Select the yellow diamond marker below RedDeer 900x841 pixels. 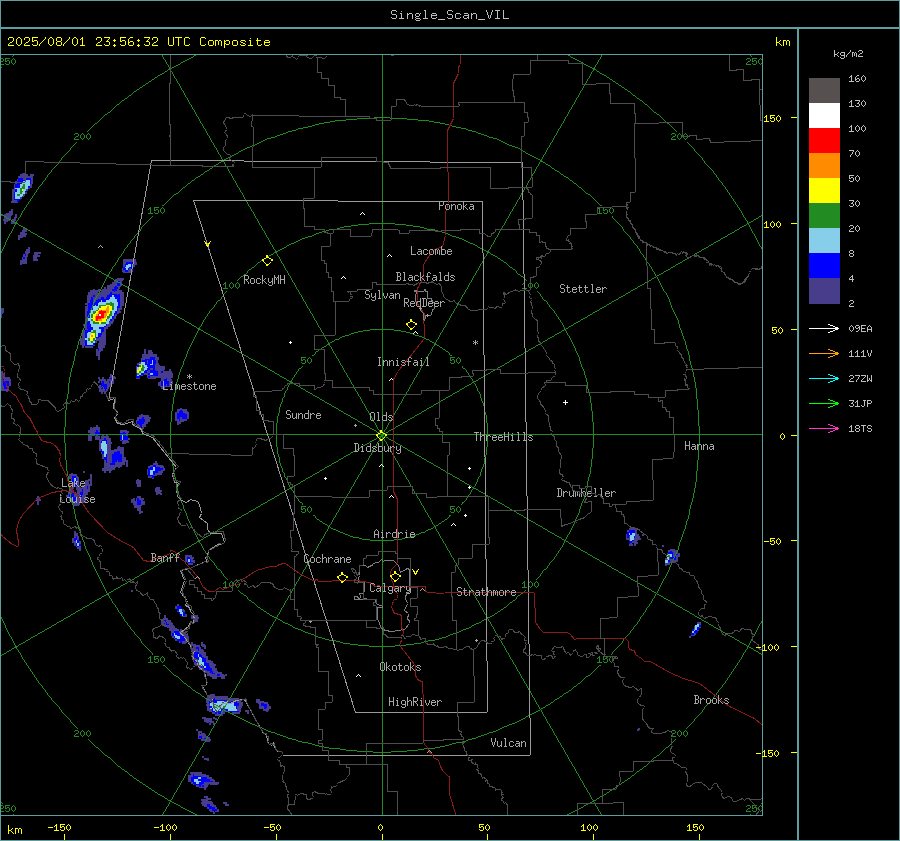coord(411,325)
